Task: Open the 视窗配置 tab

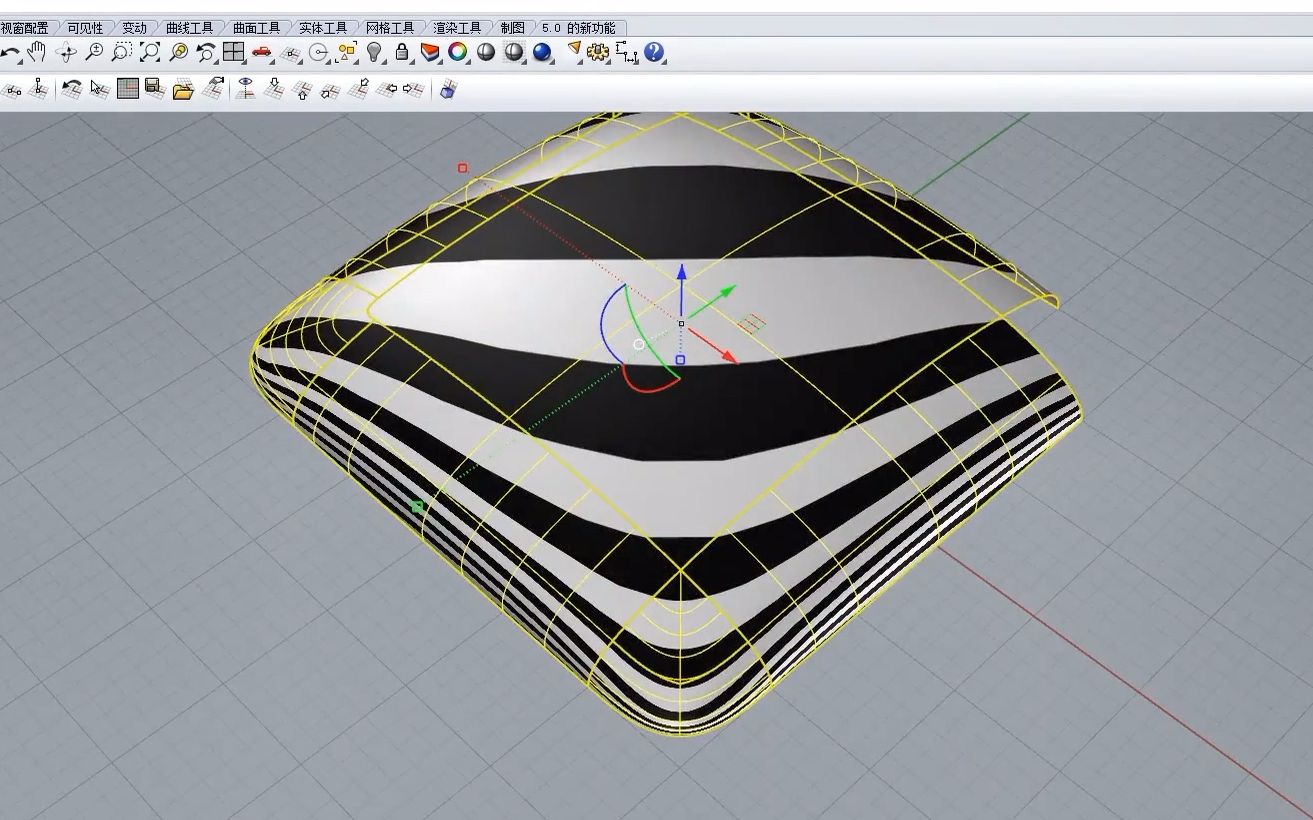Action: coord(24,28)
